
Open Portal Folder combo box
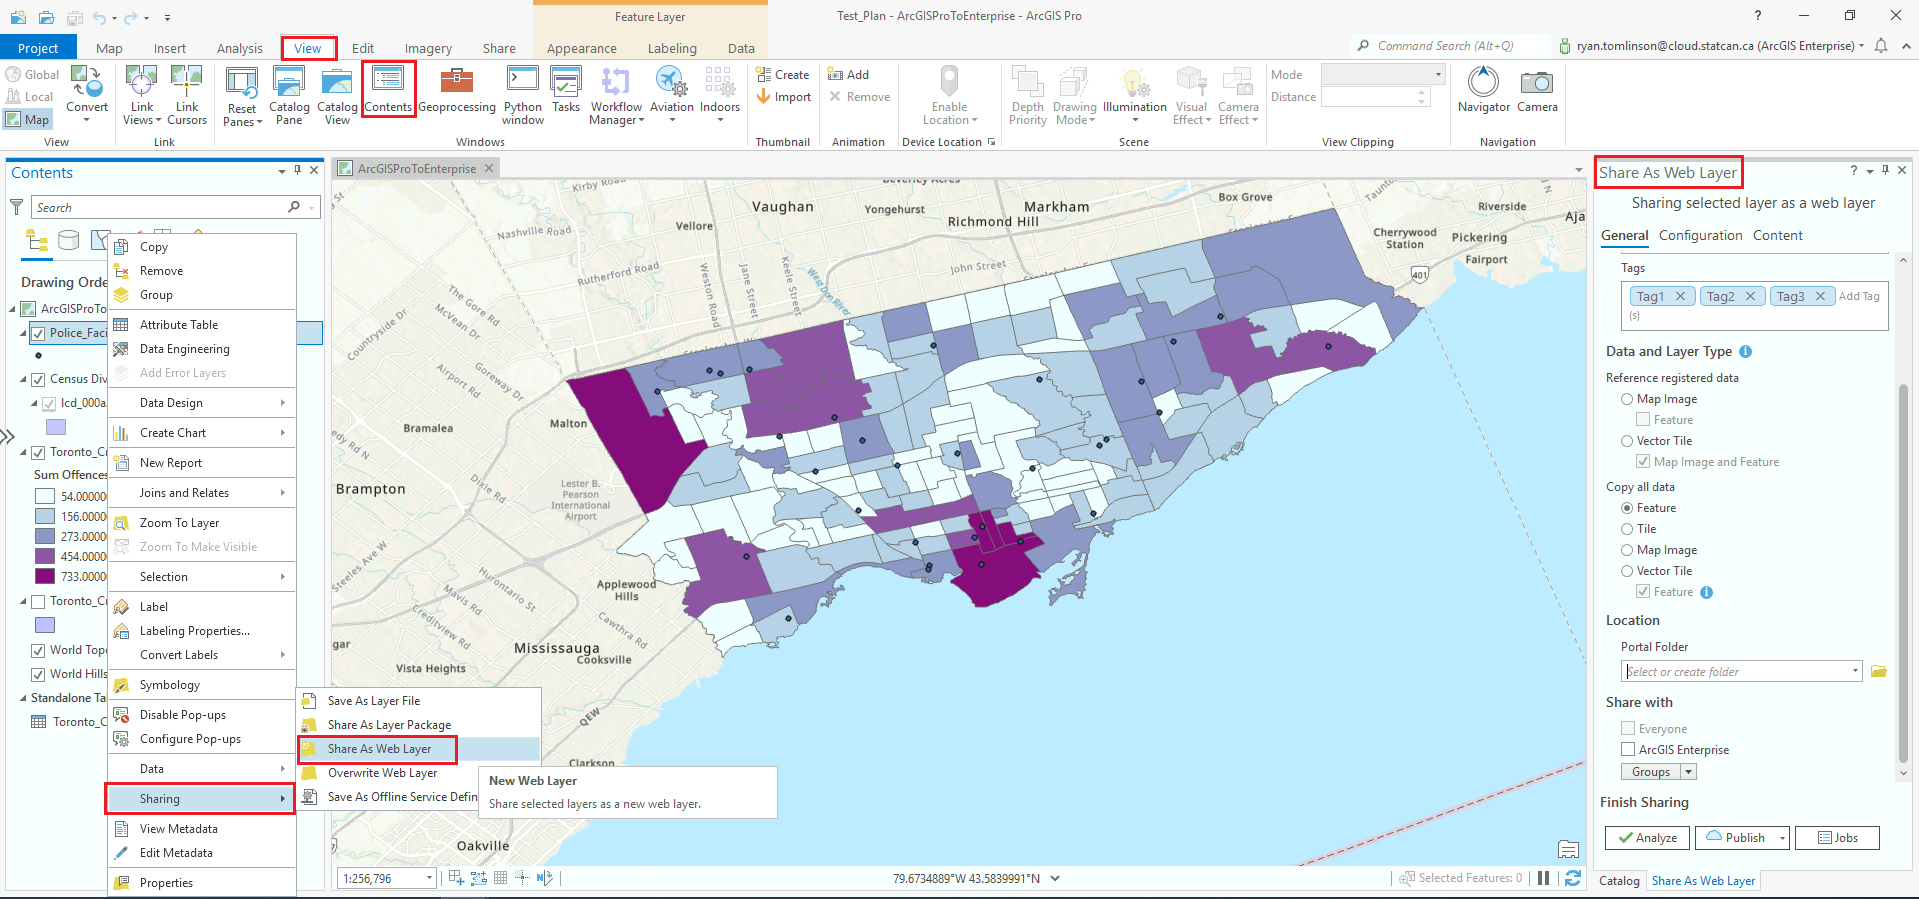click(1741, 671)
